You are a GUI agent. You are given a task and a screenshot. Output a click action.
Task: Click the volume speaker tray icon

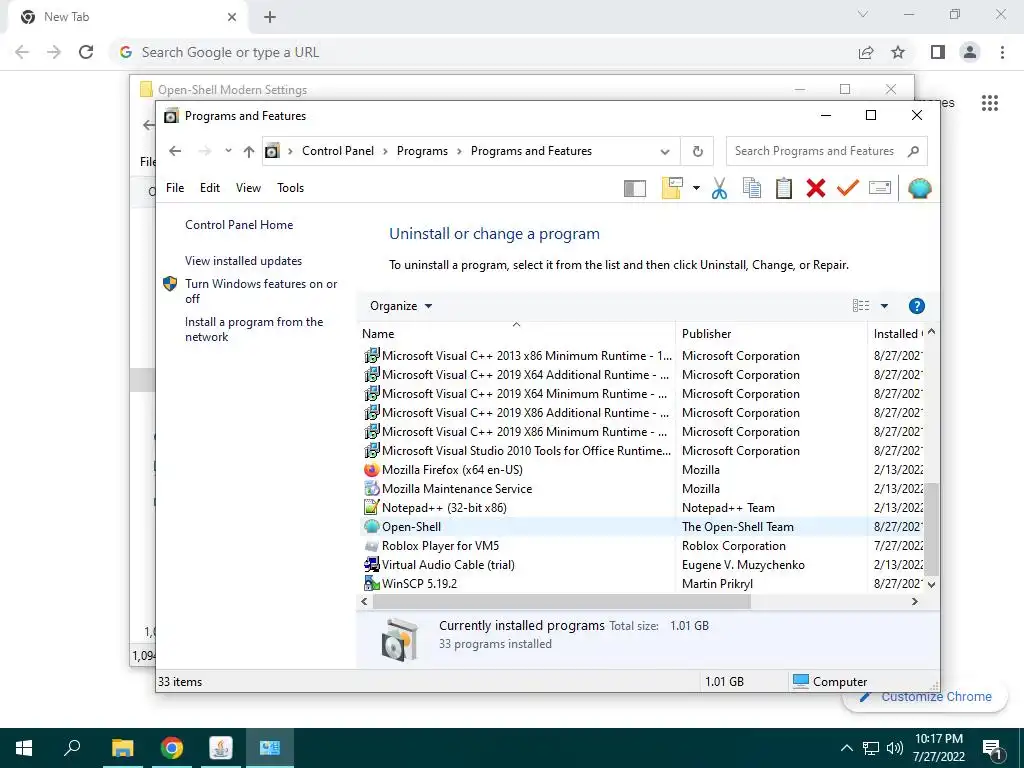894,748
